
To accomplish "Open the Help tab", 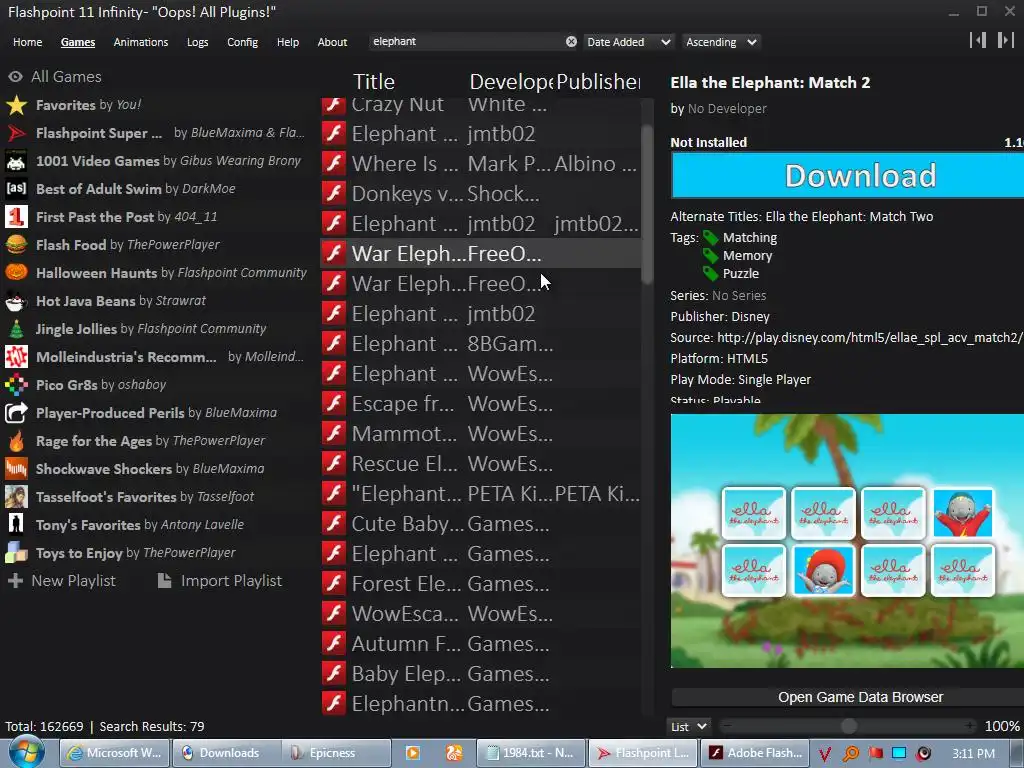I will (287, 42).
